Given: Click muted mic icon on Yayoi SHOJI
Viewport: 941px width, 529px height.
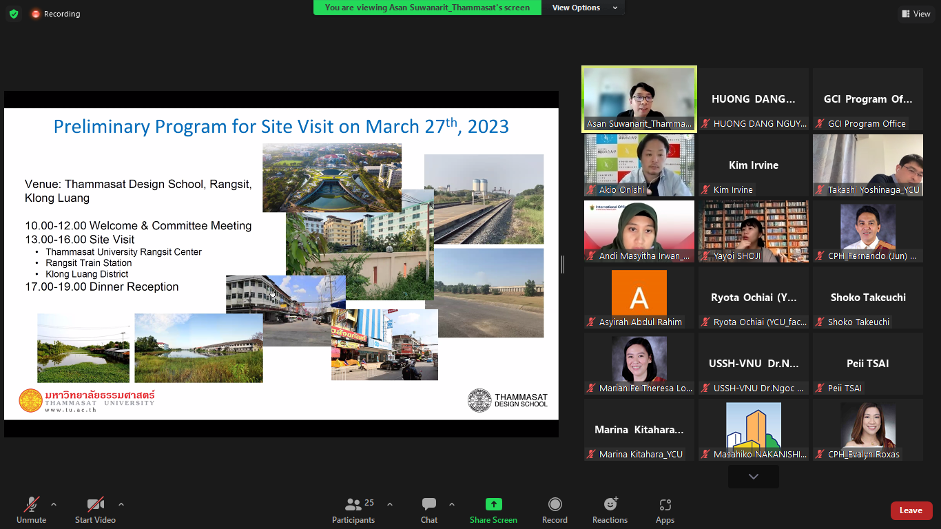Looking at the screenshot, I should [706, 256].
